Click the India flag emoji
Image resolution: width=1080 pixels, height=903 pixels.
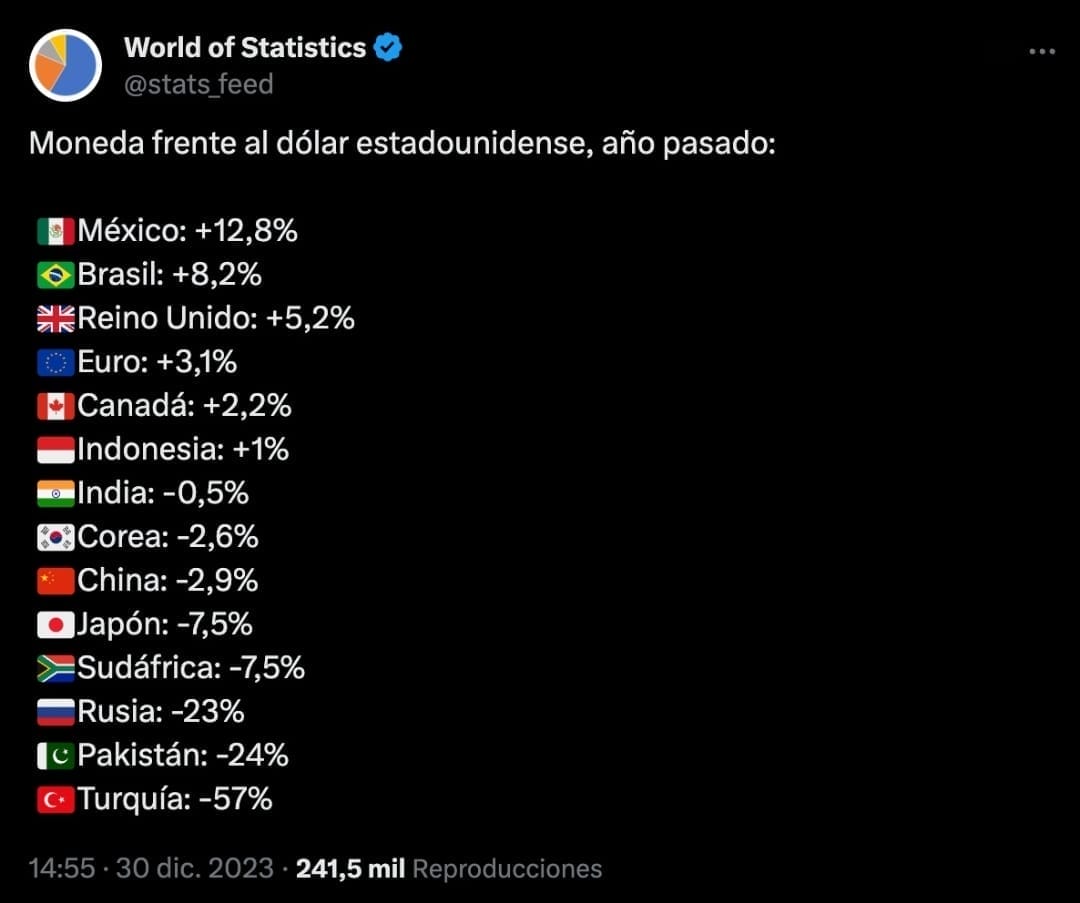55,492
